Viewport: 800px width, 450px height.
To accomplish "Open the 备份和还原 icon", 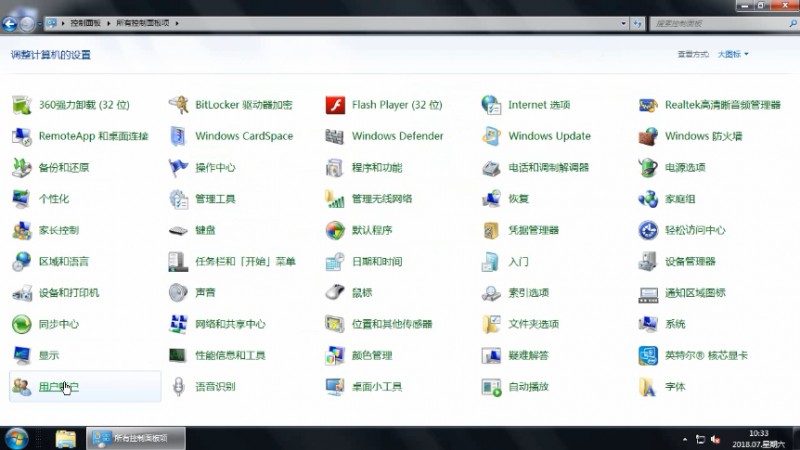I will [x=22, y=167].
